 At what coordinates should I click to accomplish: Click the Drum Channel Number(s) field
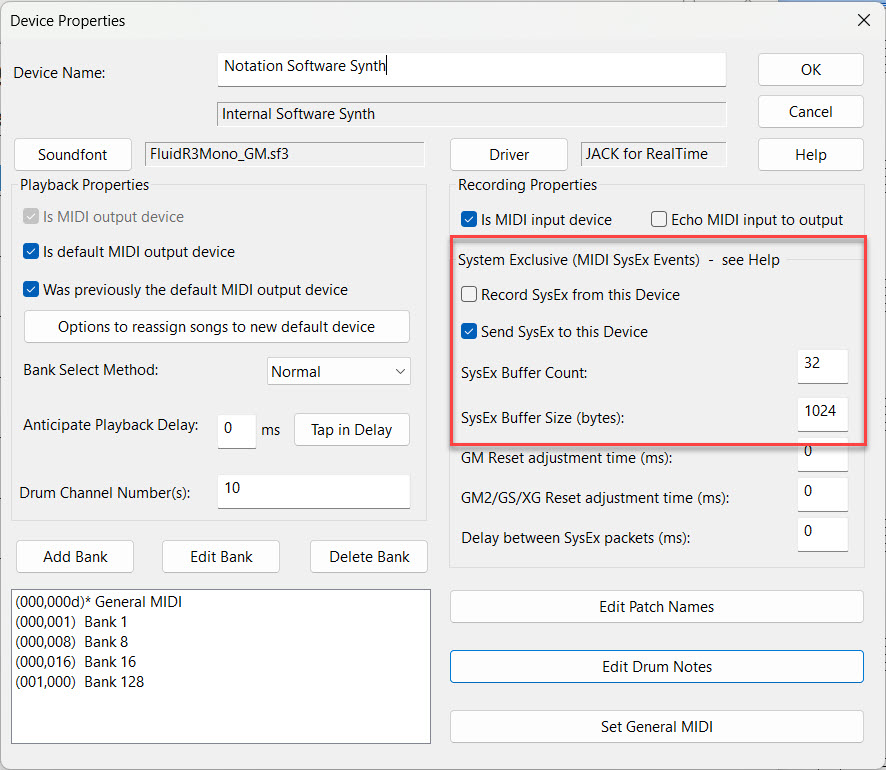point(312,490)
